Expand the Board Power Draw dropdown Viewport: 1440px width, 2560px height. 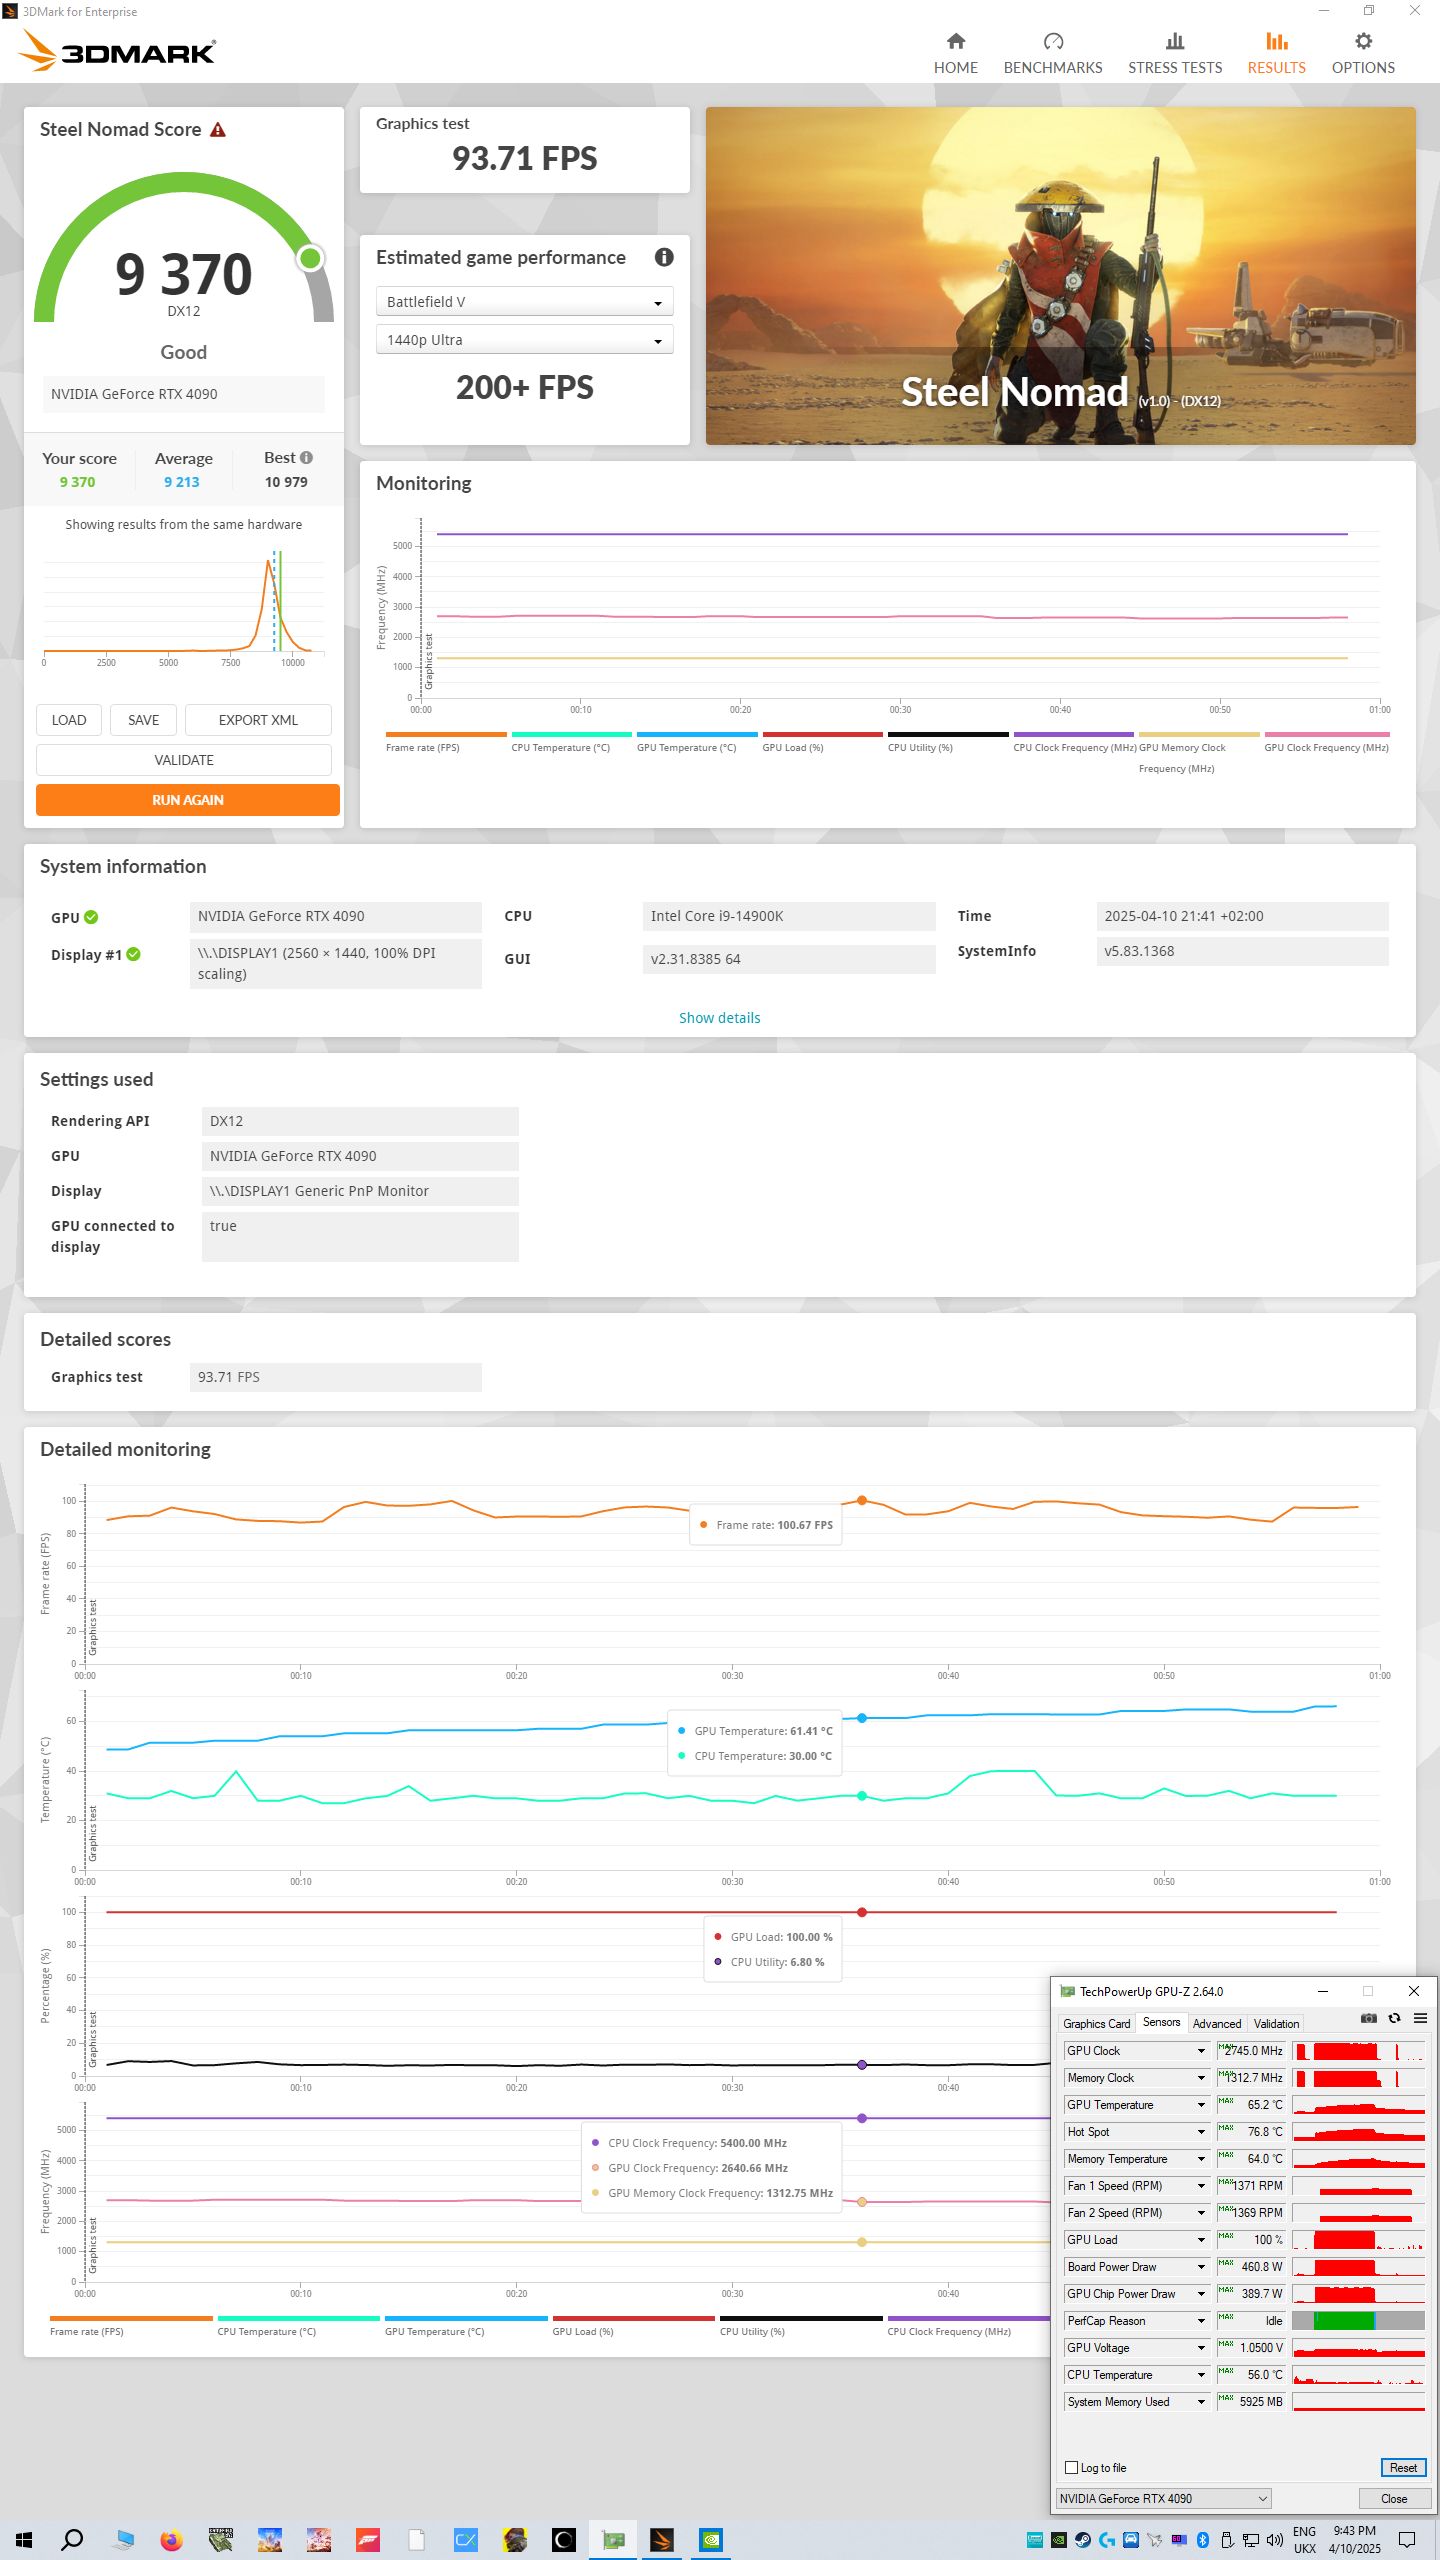[x=1202, y=2266]
